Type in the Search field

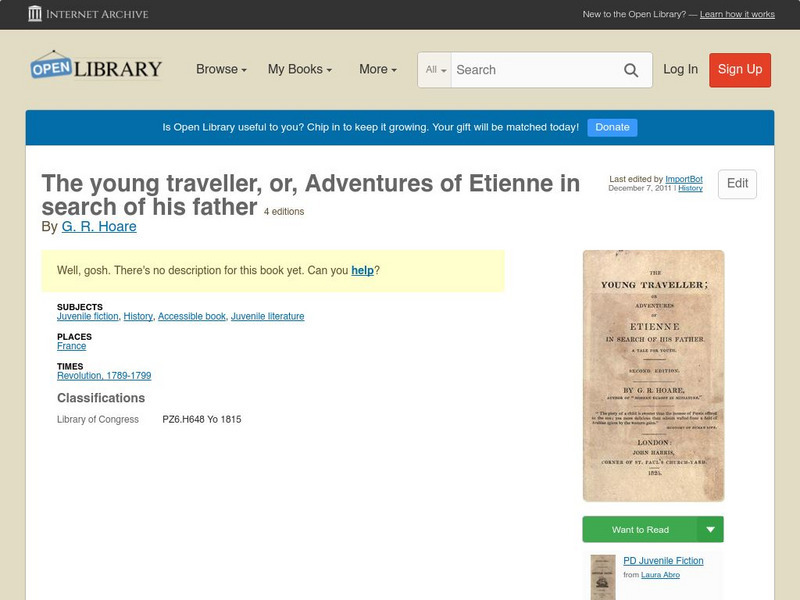[x=535, y=70]
